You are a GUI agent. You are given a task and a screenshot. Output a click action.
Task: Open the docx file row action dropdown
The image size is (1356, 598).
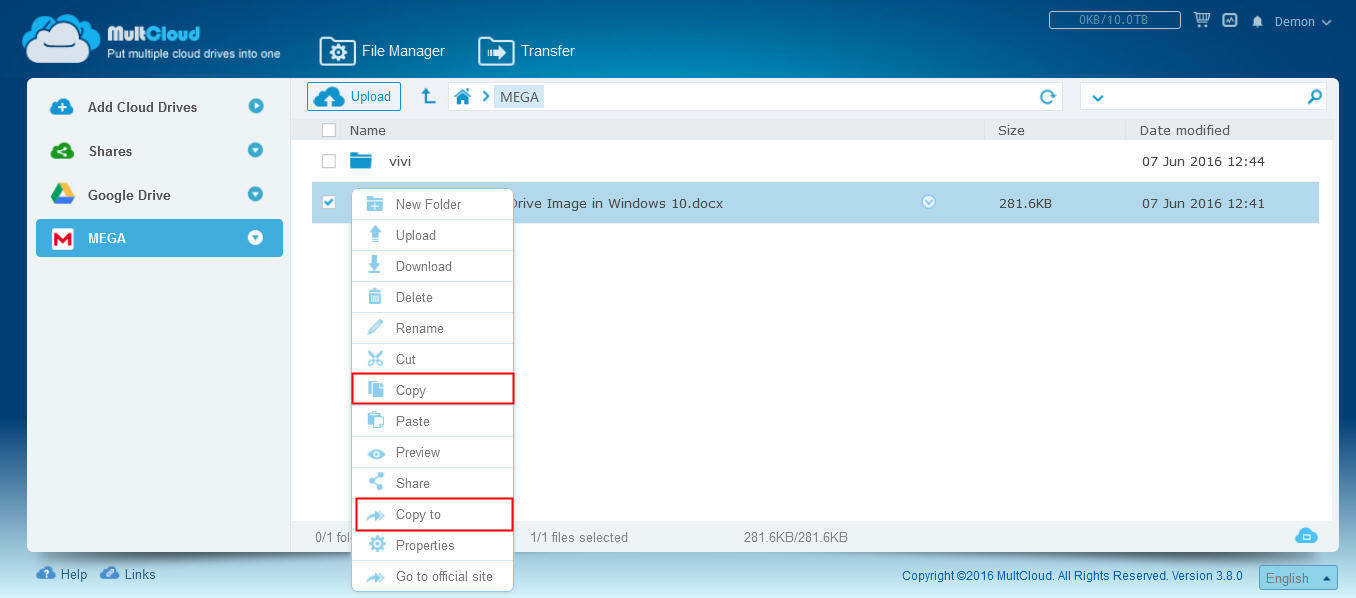pyautogui.click(x=928, y=202)
